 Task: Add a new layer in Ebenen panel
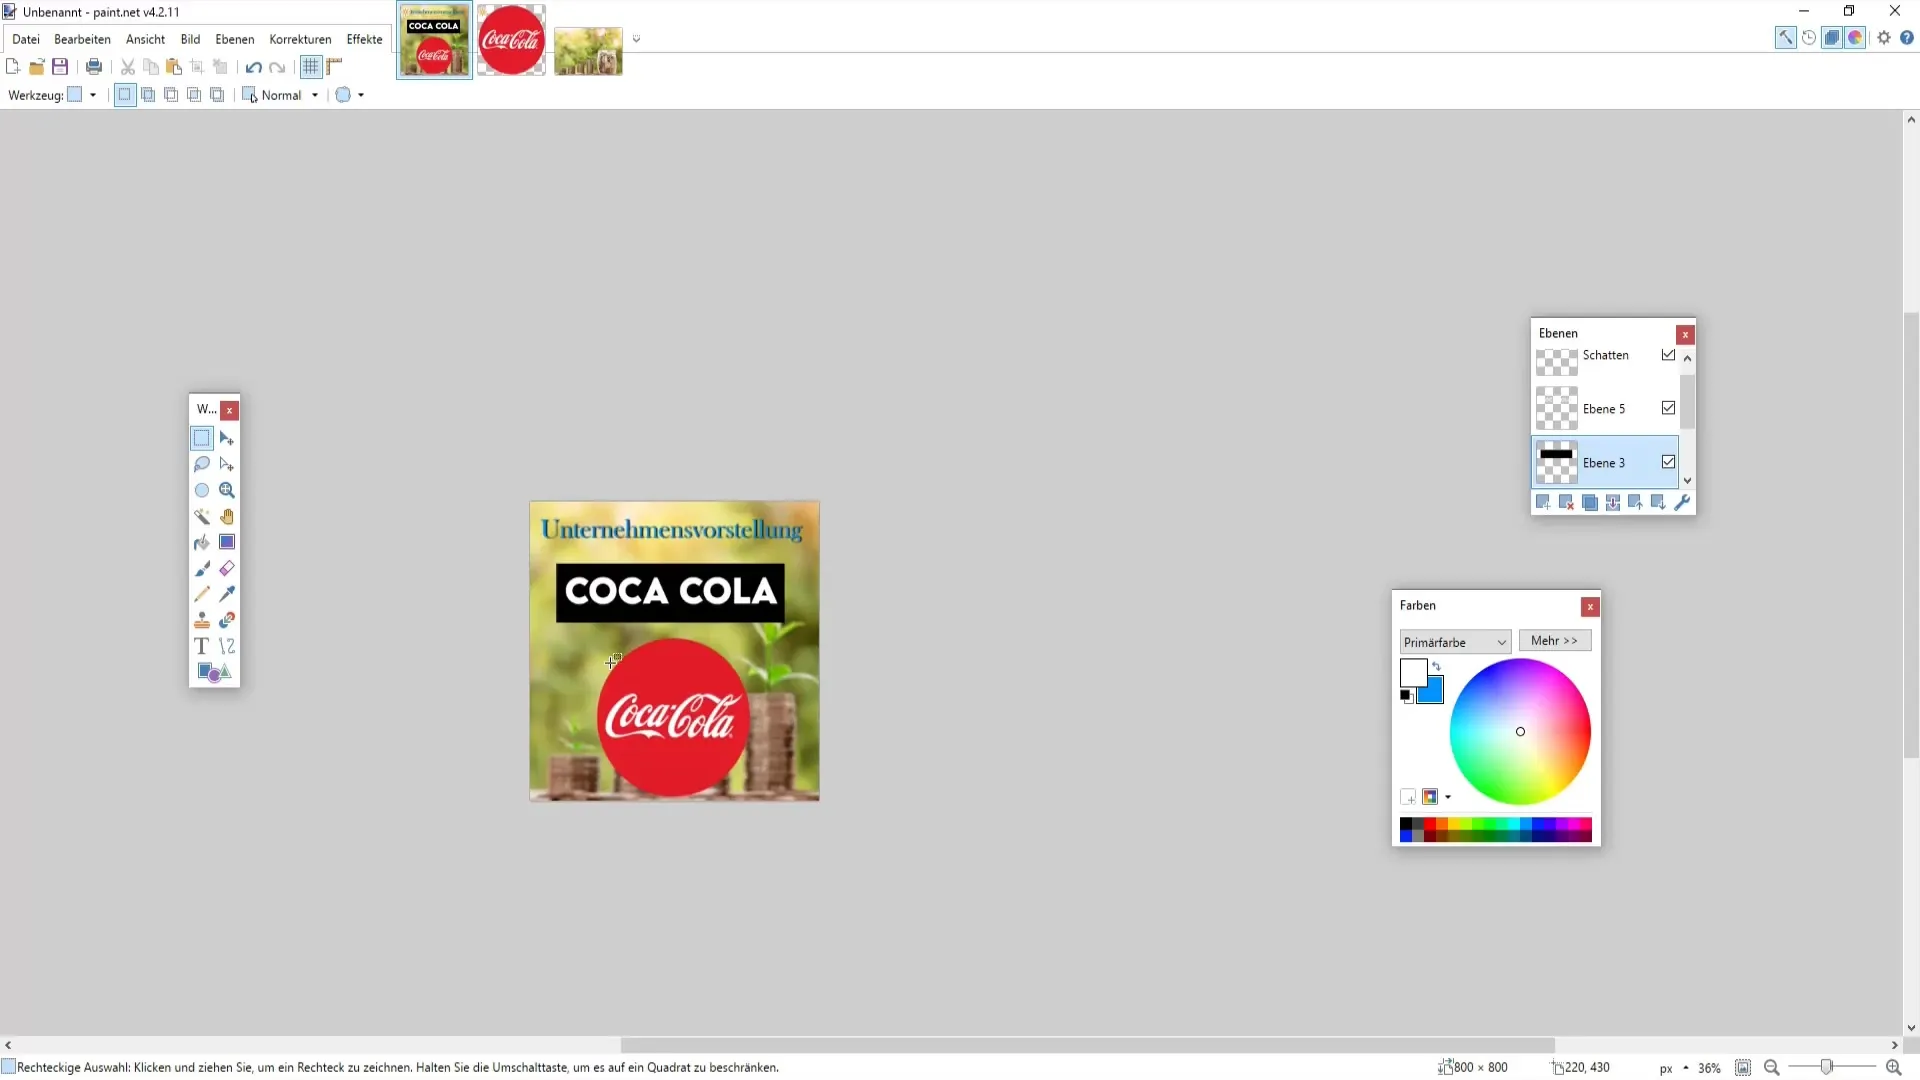1543,502
